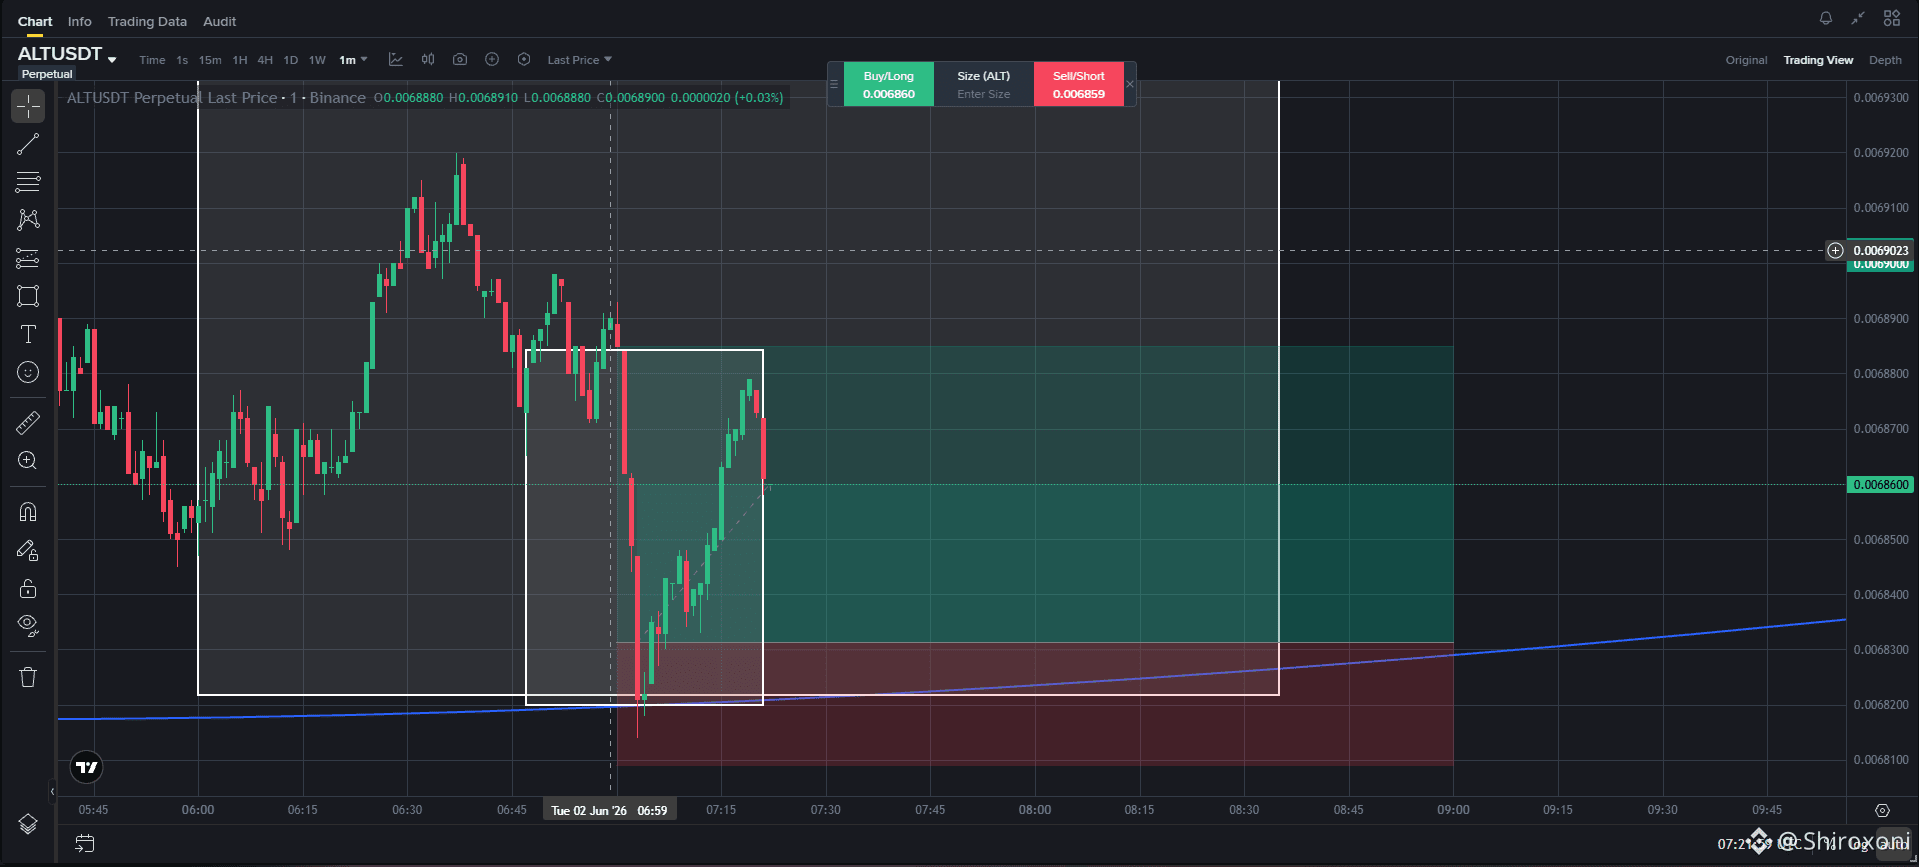This screenshot has height=867, width=1919.
Task: Collapse the drawing toolbar with side arrow
Action: click(52, 792)
